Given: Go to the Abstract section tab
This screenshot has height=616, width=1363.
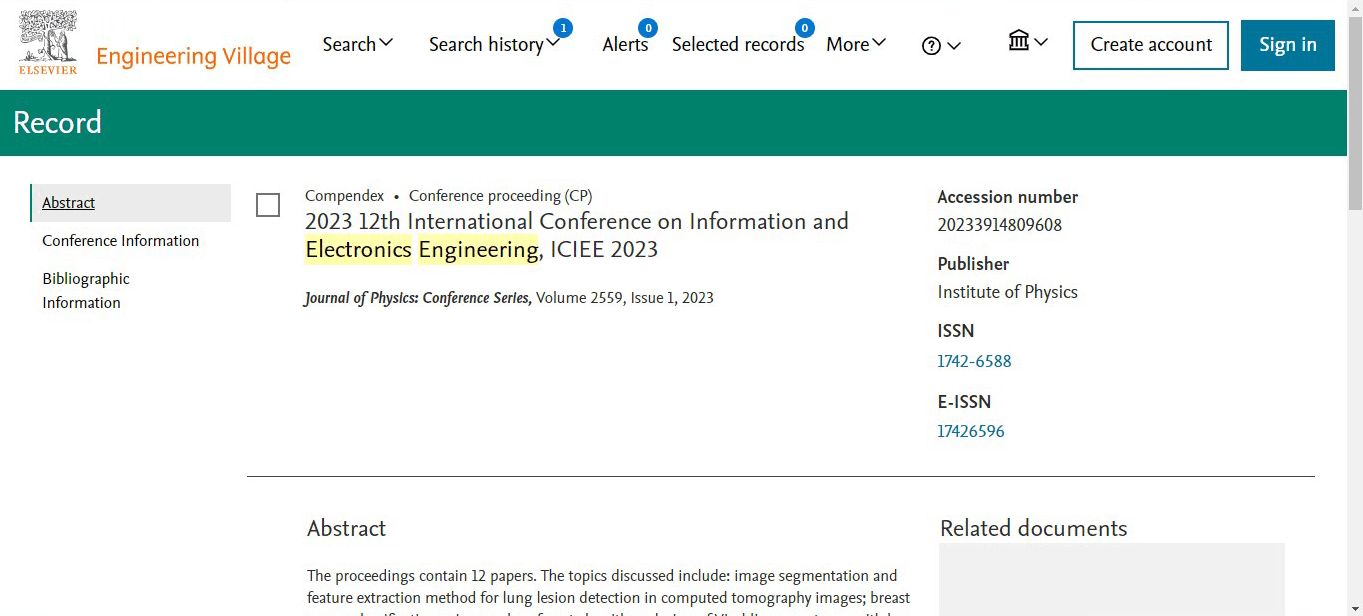Looking at the screenshot, I should pos(131,203).
